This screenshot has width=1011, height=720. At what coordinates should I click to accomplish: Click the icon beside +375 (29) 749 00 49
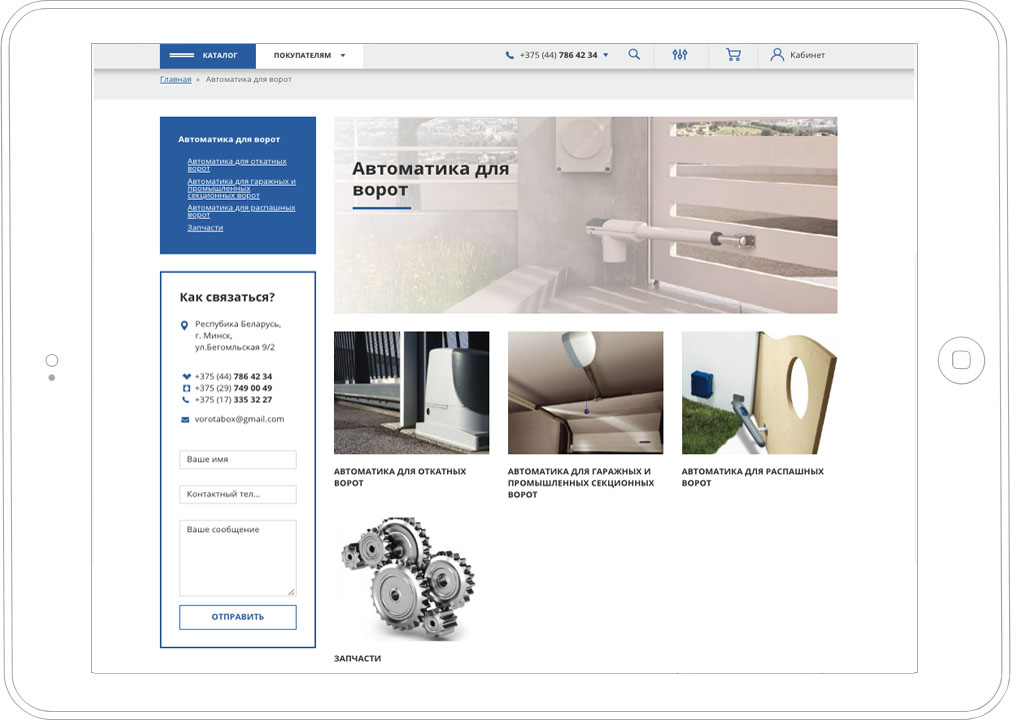pyautogui.click(x=186, y=388)
